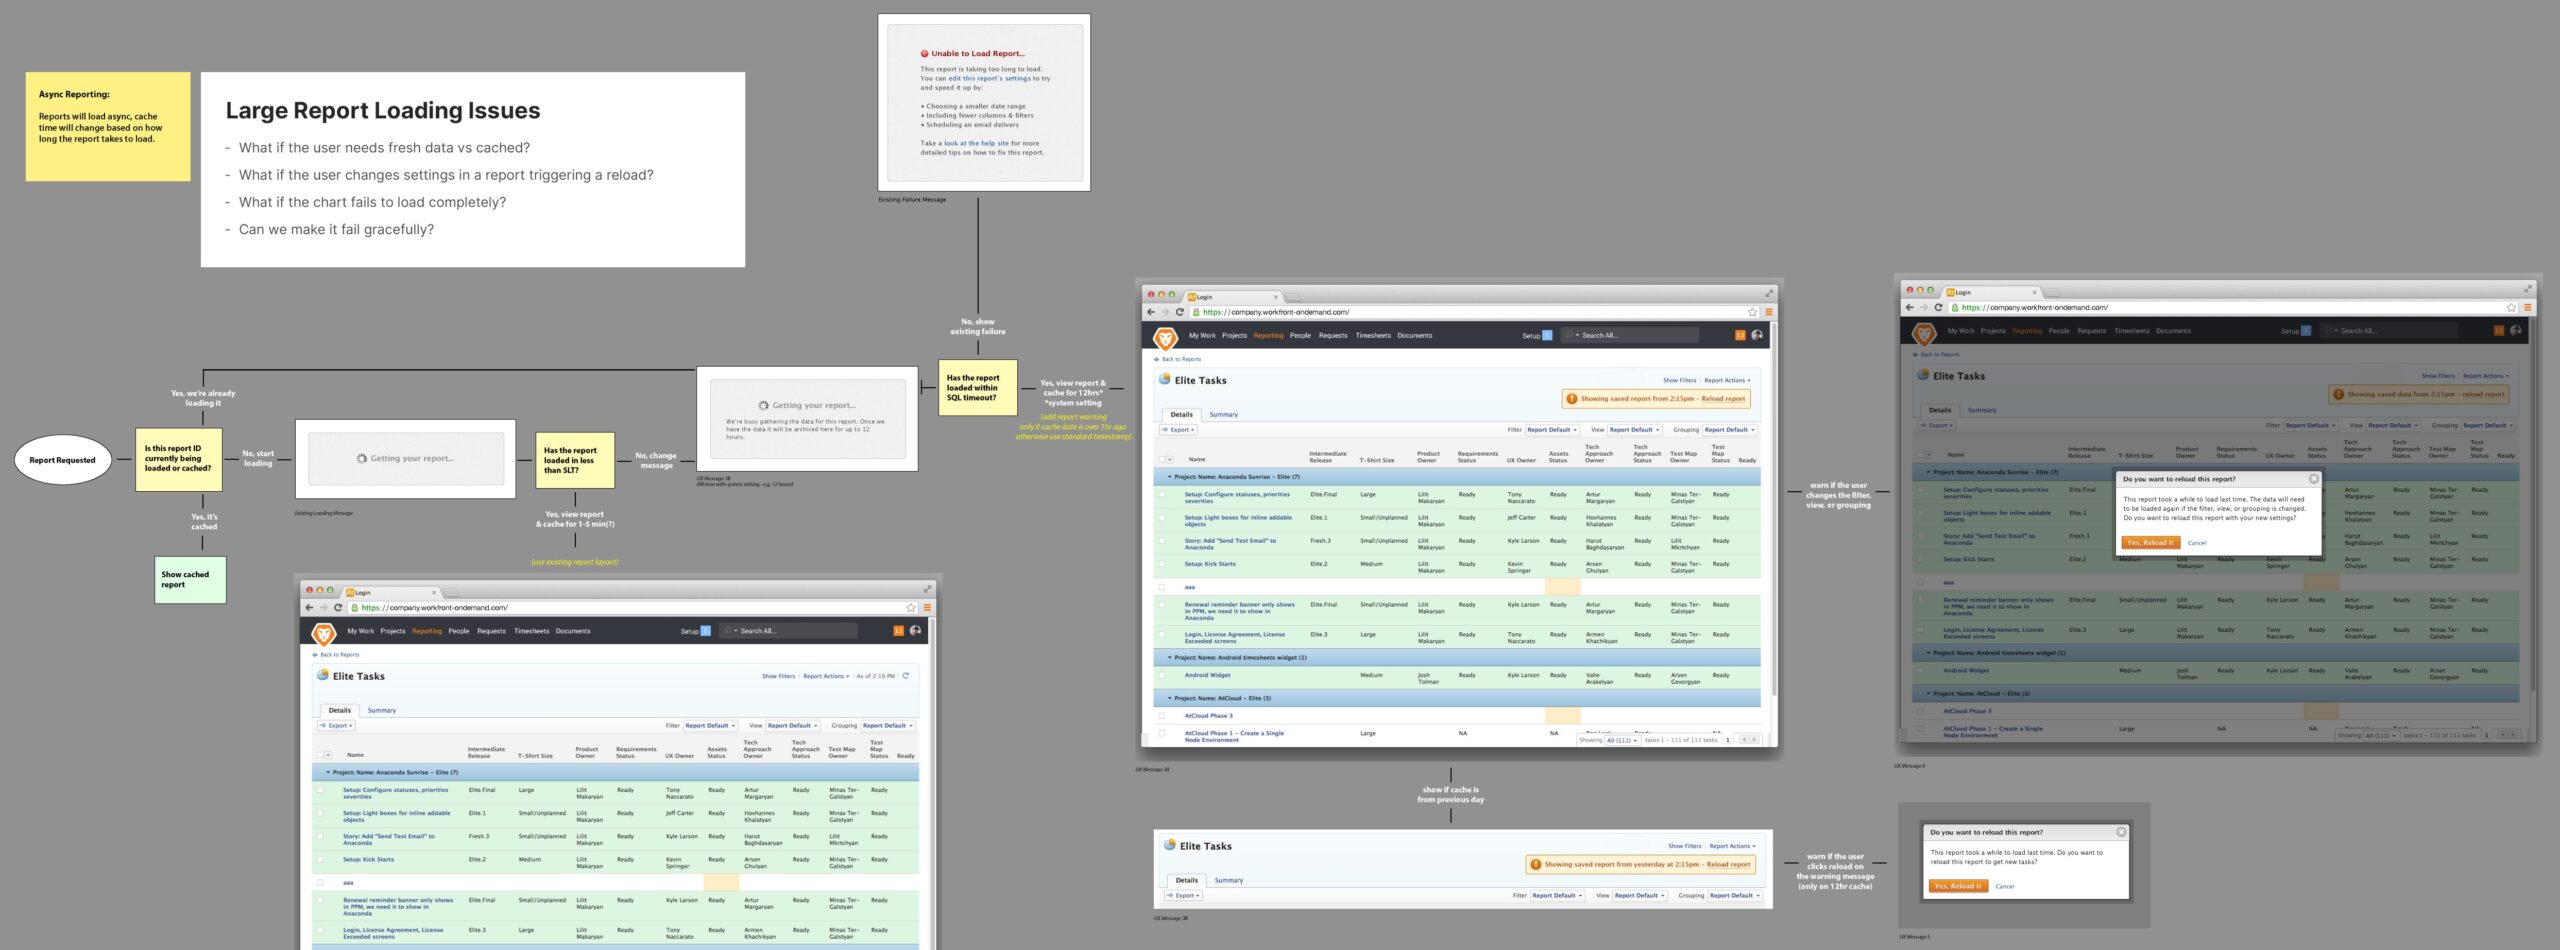Click 'Show Filters' in the 'from yesterday' panel
Screen dimensions: 2560x950
(x=1684, y=846)
